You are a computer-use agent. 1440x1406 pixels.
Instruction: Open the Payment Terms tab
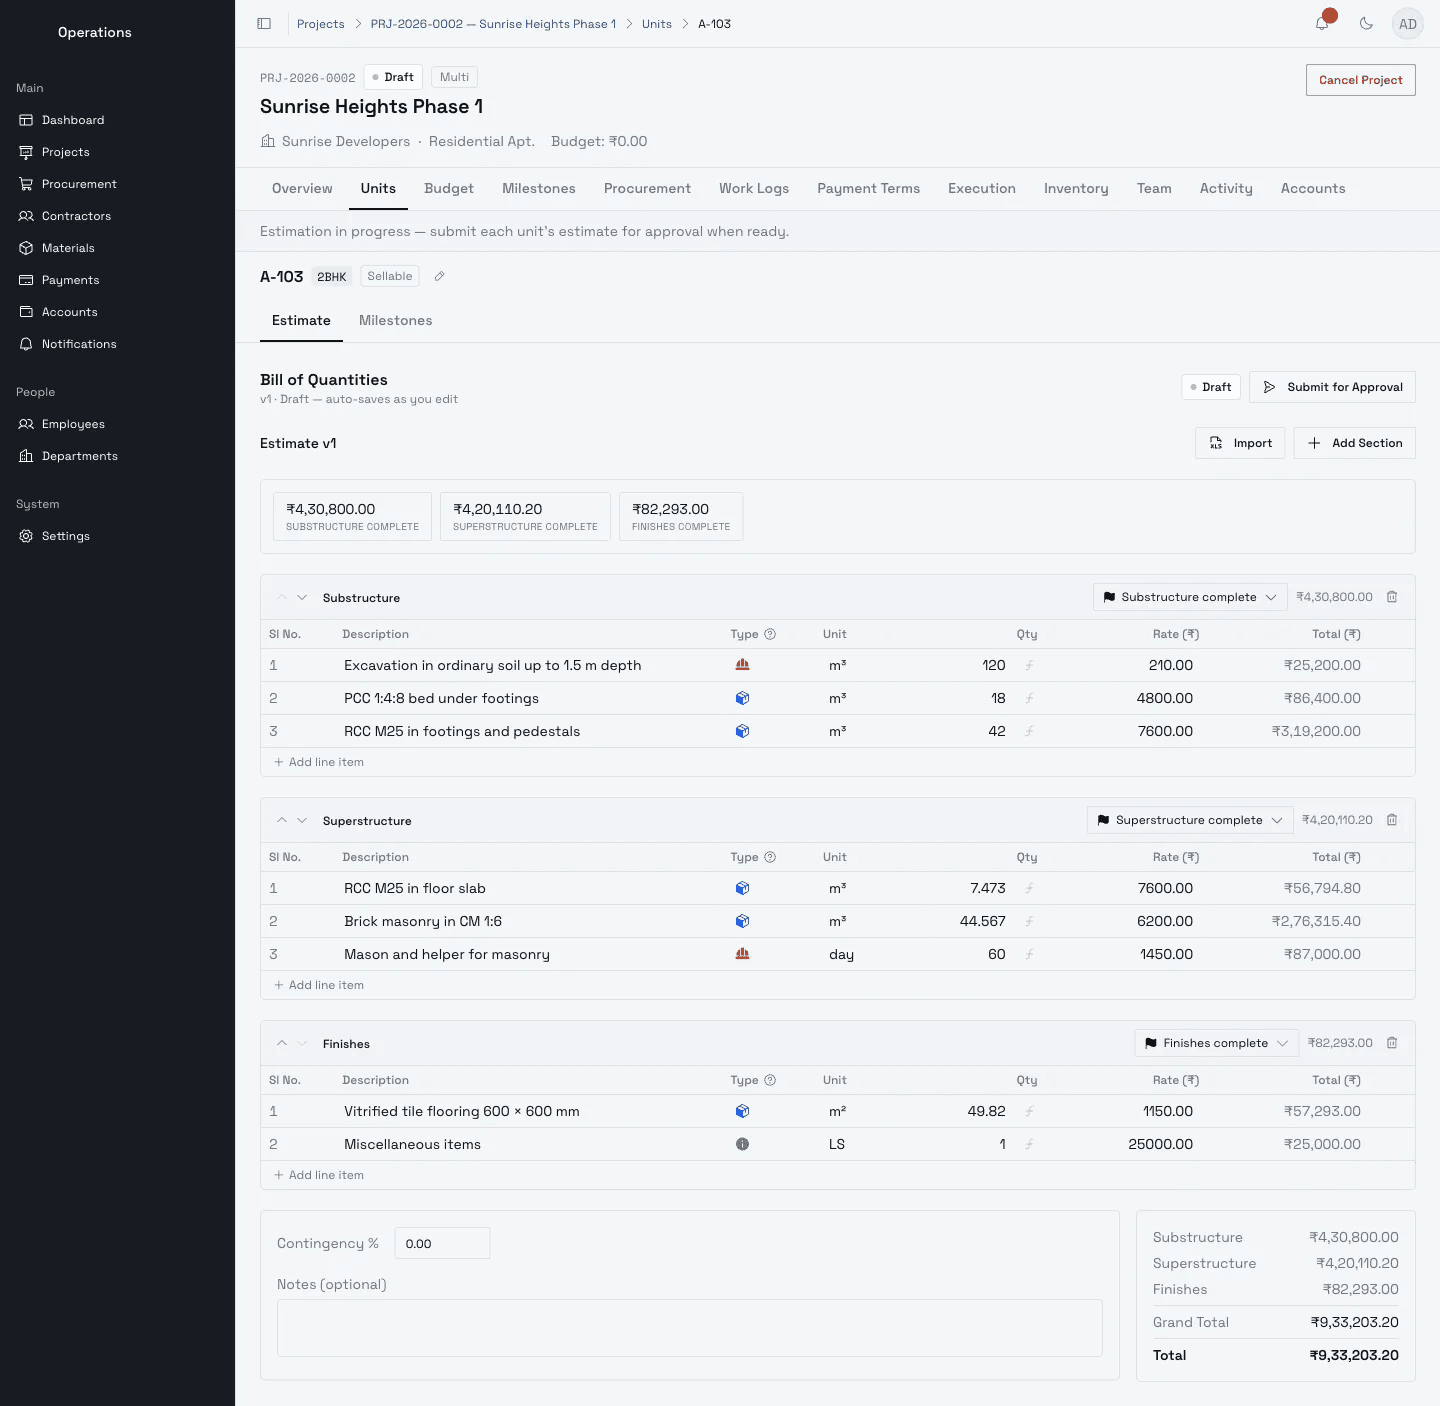[868, 189]
